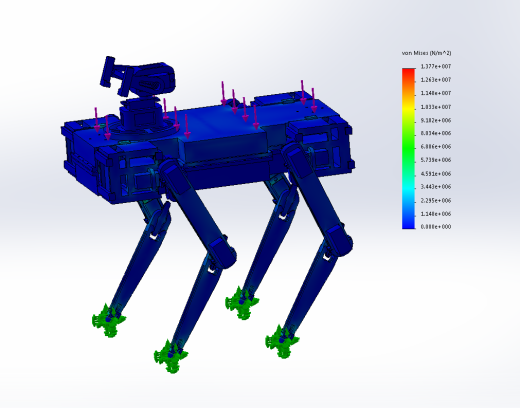Click the 0.000e+000 minimum legend value
The width and height of the screenshot is (520, 408).
tap(436, 227)
